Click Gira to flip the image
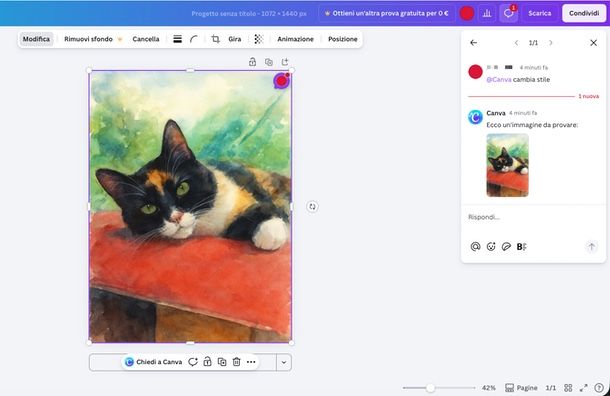Screen dimensions: 610x396 235,39
